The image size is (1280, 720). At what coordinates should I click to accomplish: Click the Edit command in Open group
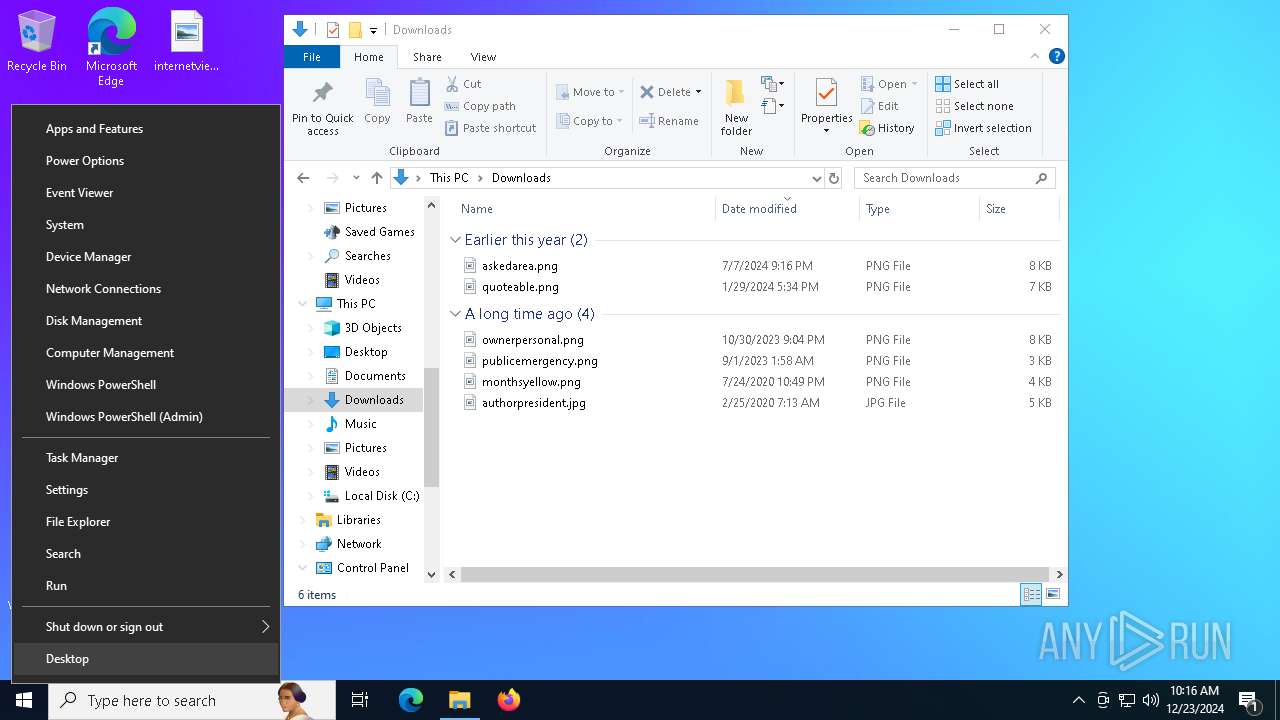click(x=879, y=106)
